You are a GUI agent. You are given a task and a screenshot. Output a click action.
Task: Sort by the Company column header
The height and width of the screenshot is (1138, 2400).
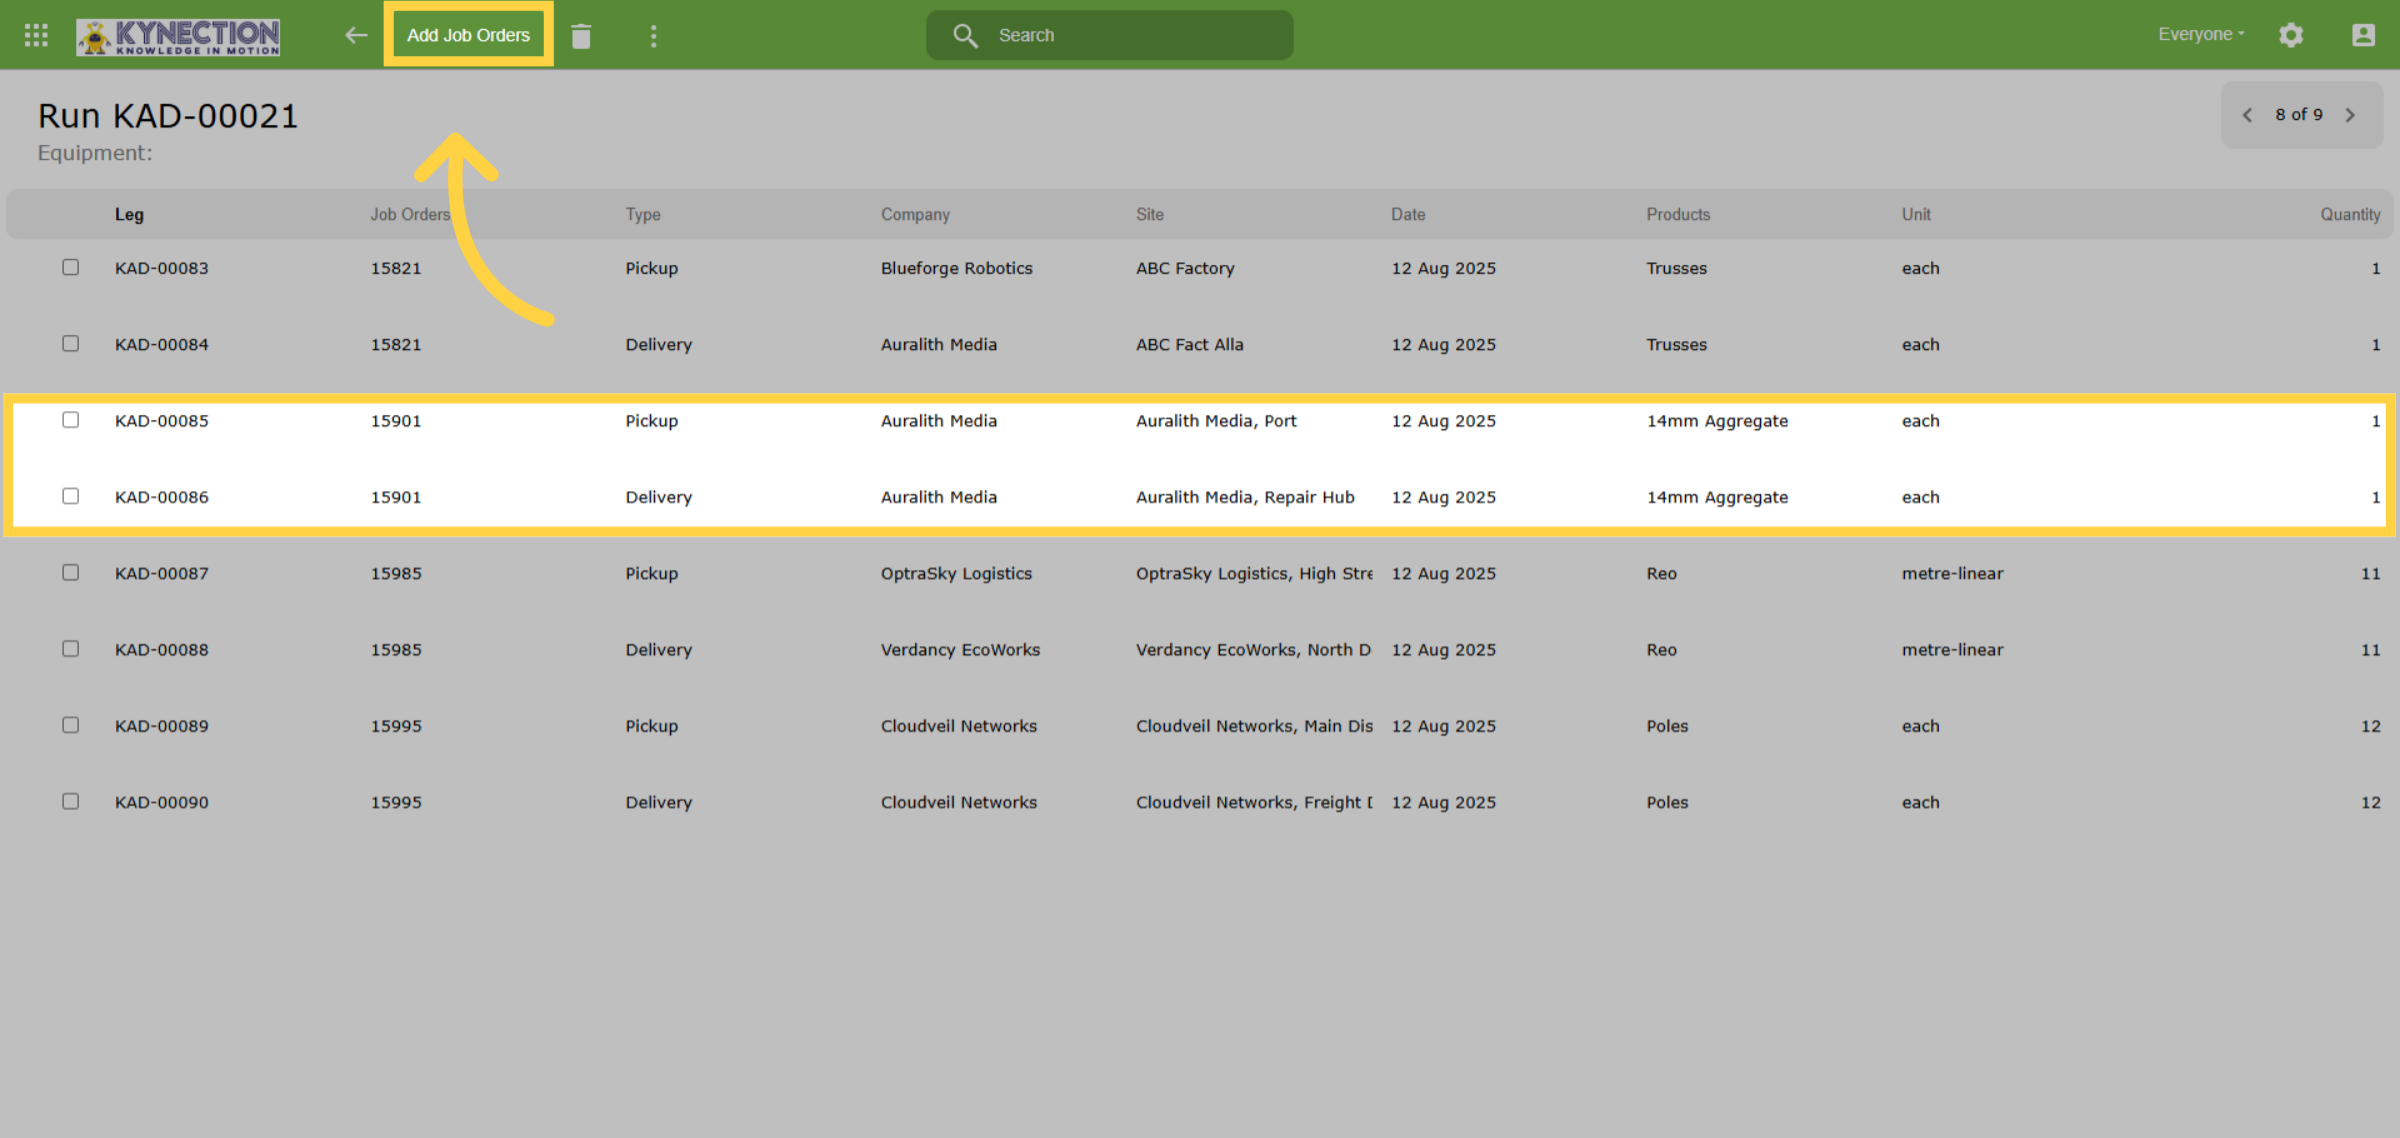(x=915, y=214)
